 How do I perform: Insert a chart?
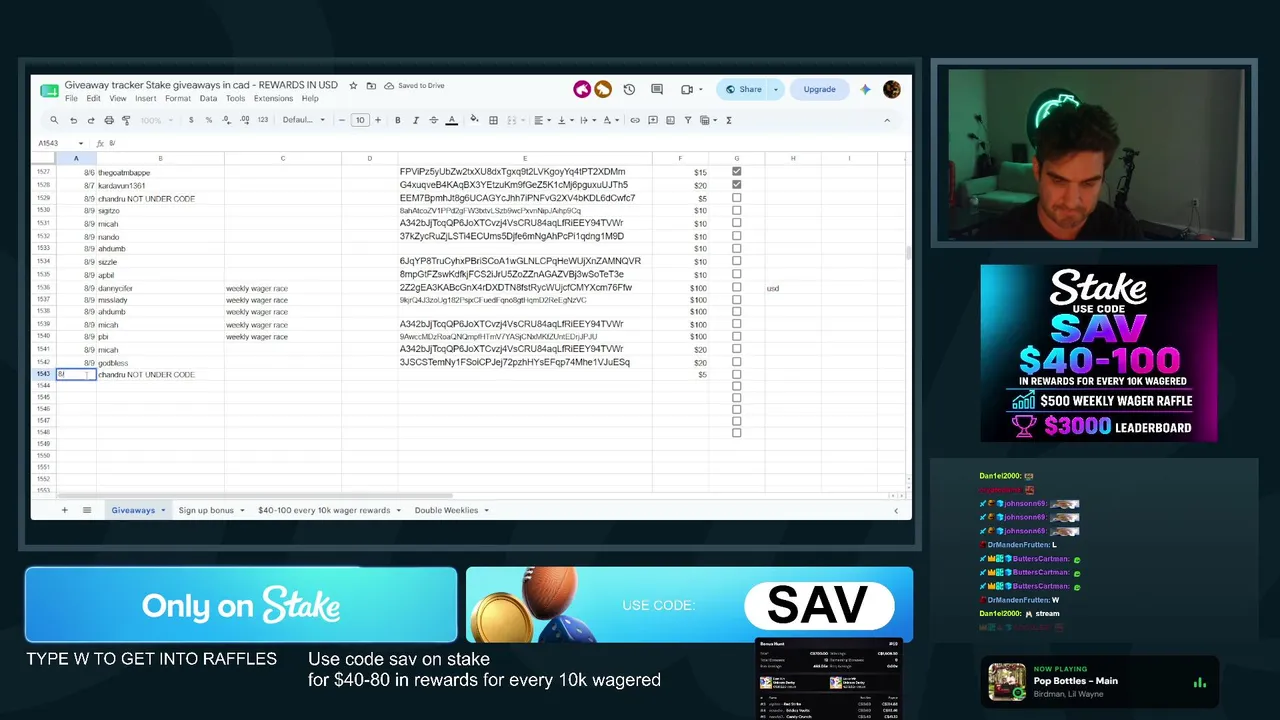coord(670,120)
